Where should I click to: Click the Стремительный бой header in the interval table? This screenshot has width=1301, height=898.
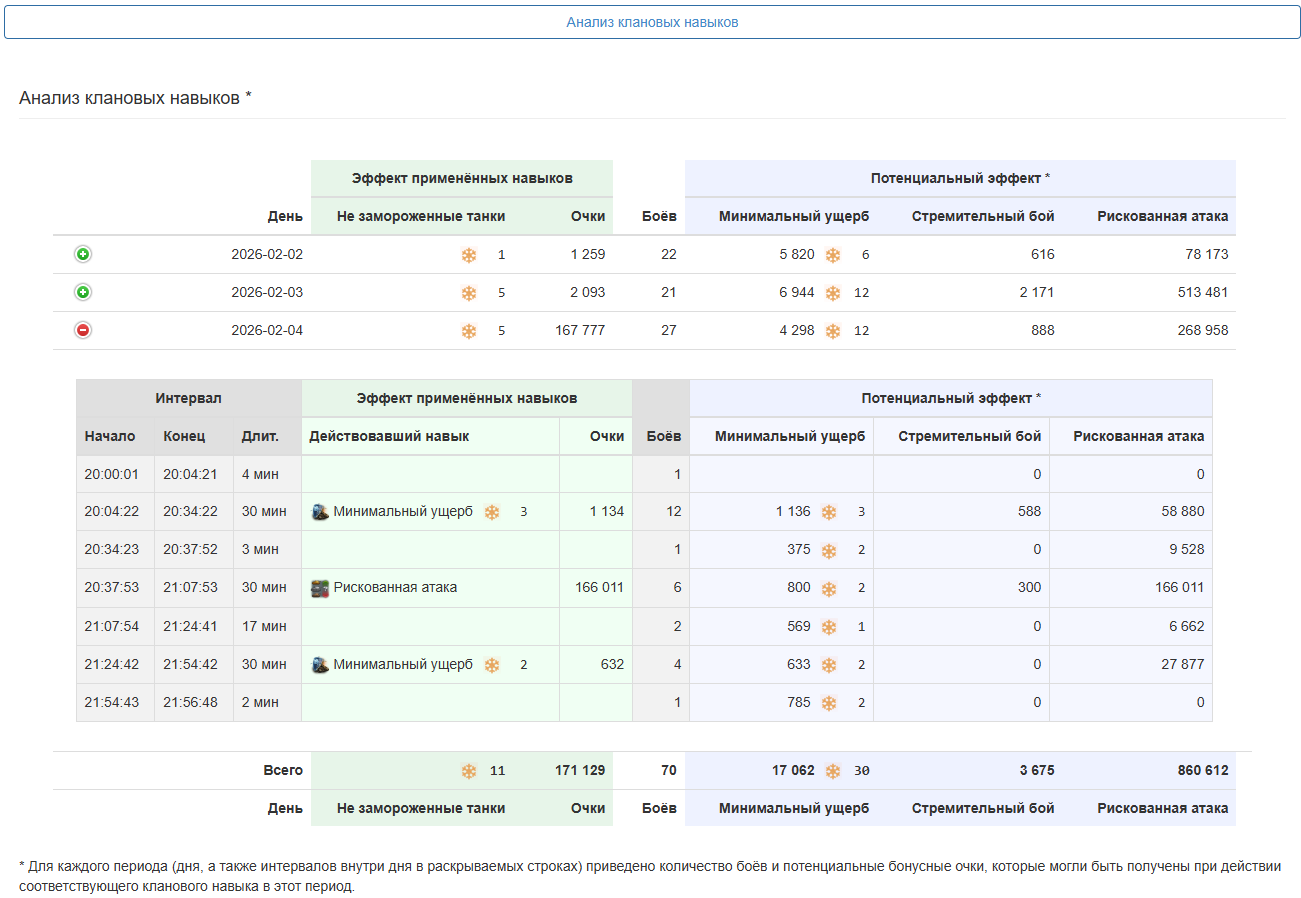969,436
